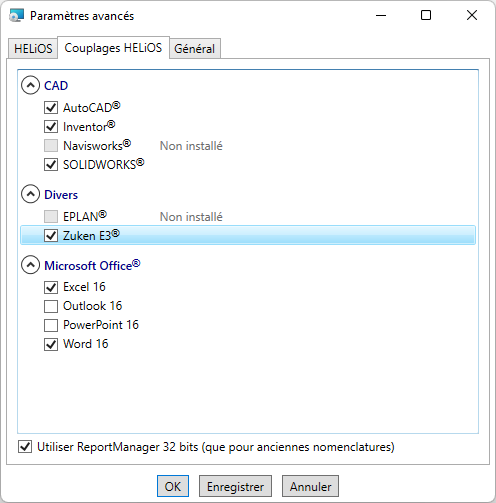The height and width of the screenshot is (503, 496).
Task: Enable the PowerPoint 16 coupling
Action: [51, 325]
